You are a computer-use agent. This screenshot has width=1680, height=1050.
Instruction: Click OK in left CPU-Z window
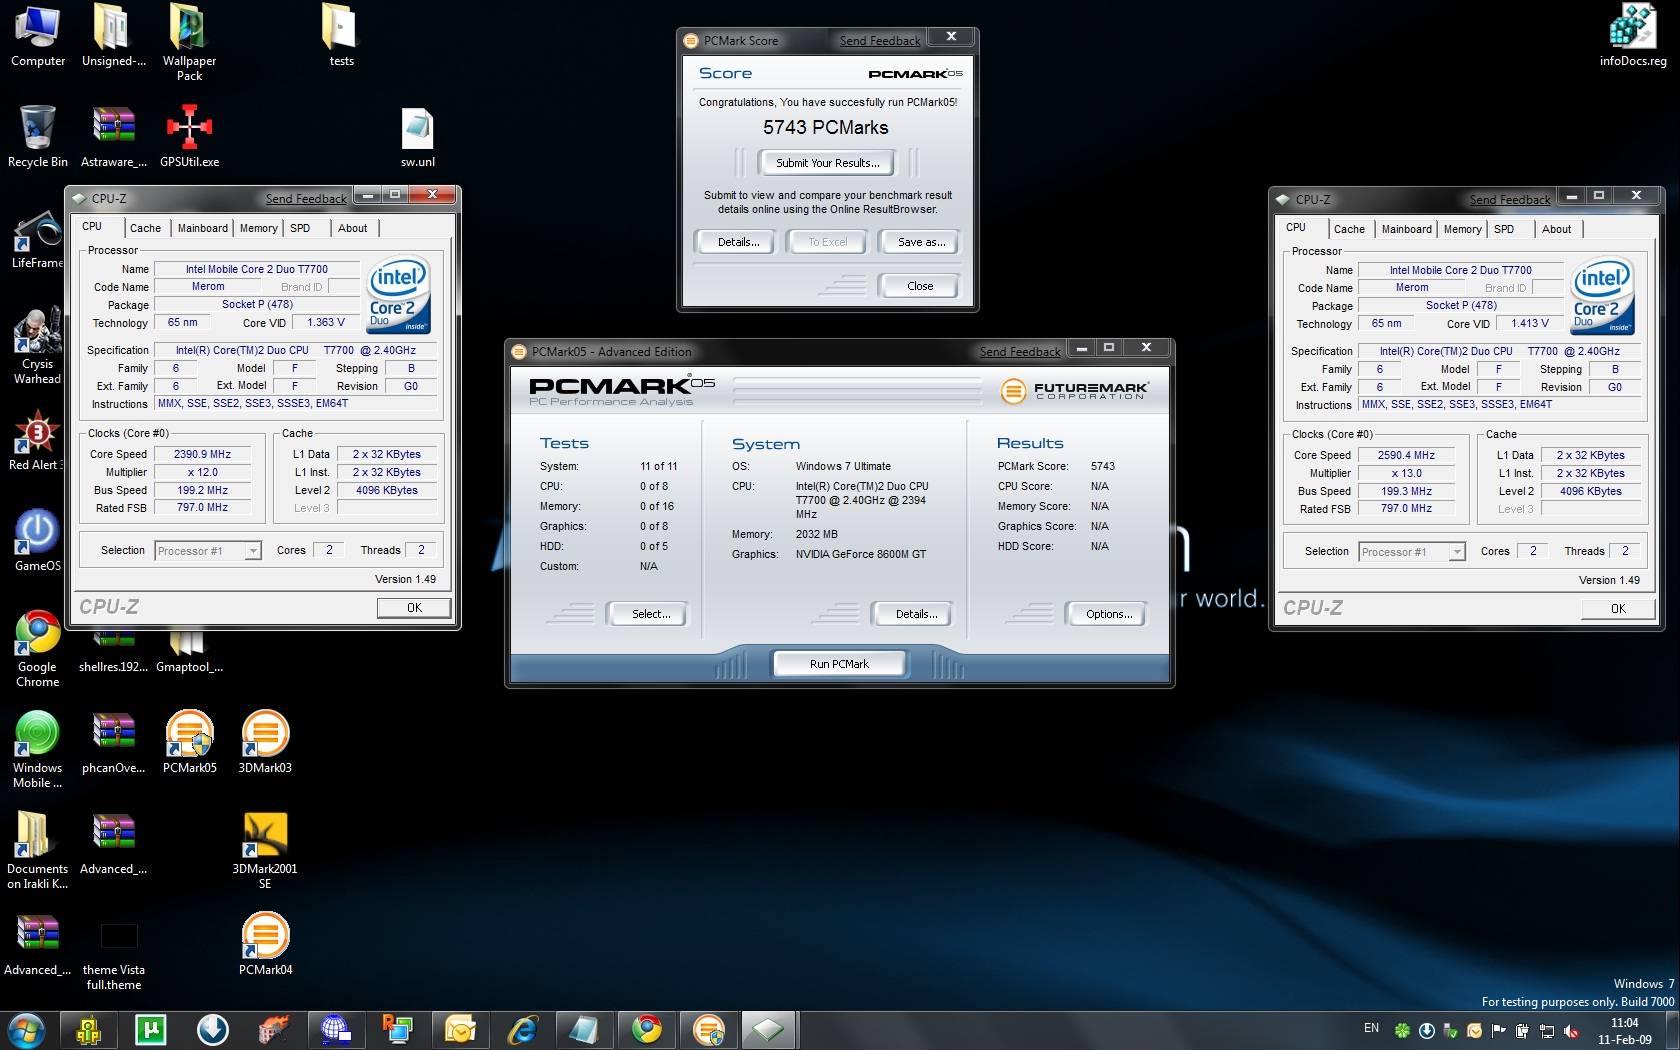click(x=414, y=608)
